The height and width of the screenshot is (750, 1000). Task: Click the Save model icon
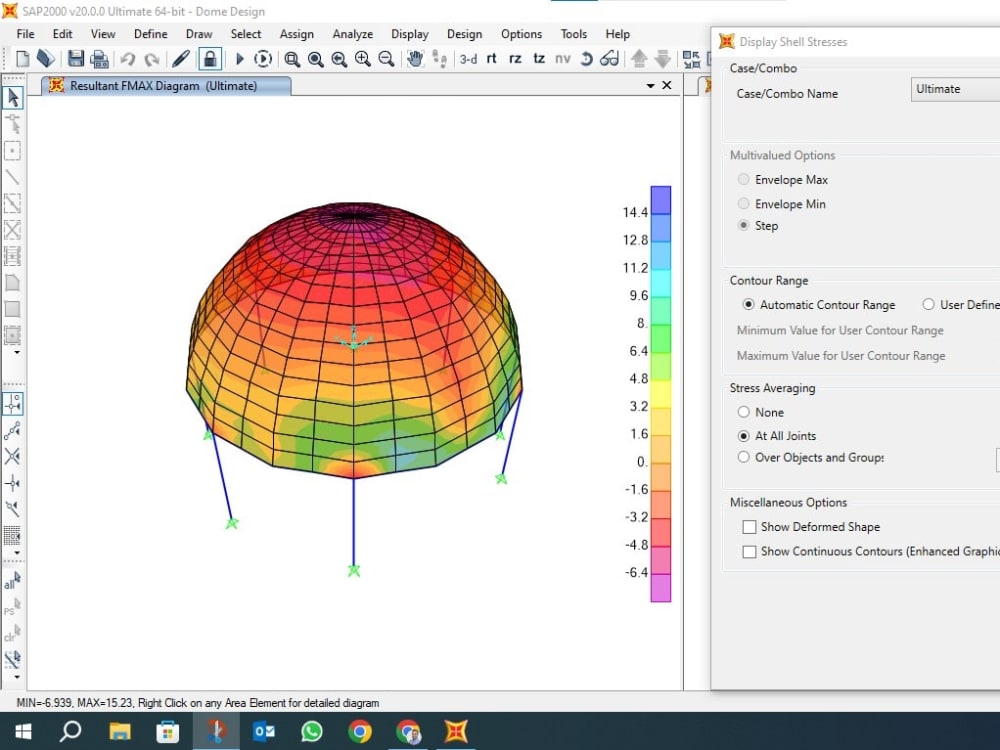tap(75, 58)
